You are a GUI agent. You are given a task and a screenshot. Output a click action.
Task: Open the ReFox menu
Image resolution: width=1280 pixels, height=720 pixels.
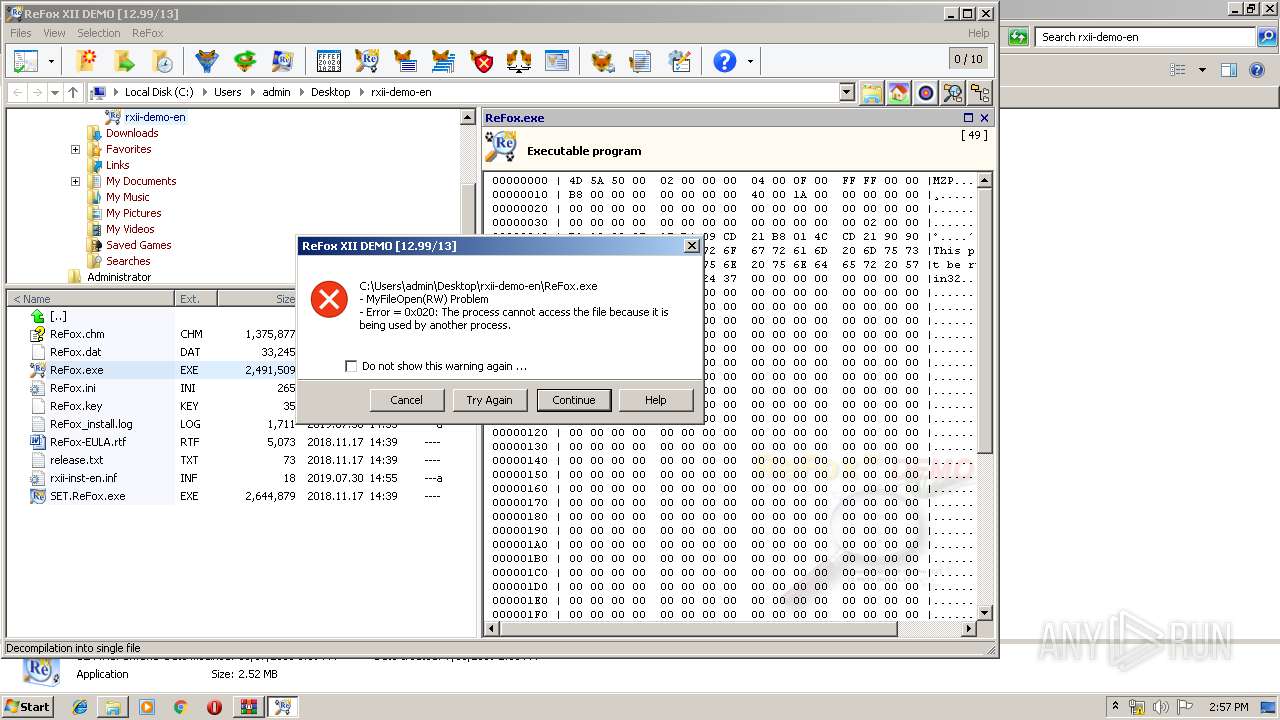click(x=147, y=33)
